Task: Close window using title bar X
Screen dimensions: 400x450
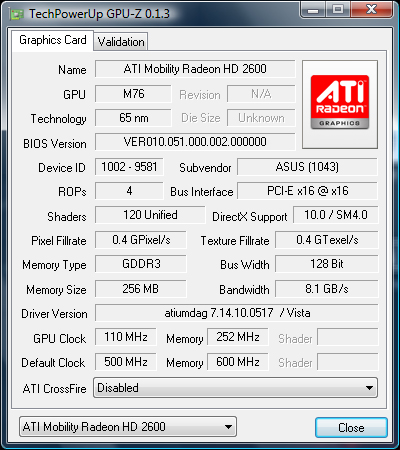Action: pyautogui.click(x=371, y=10)
